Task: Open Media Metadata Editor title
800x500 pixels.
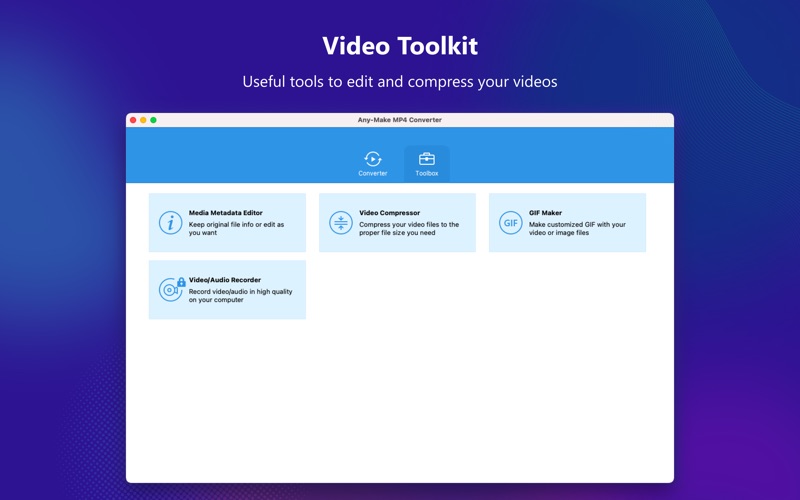Action: pyautogui.click(x=226, y=213)
